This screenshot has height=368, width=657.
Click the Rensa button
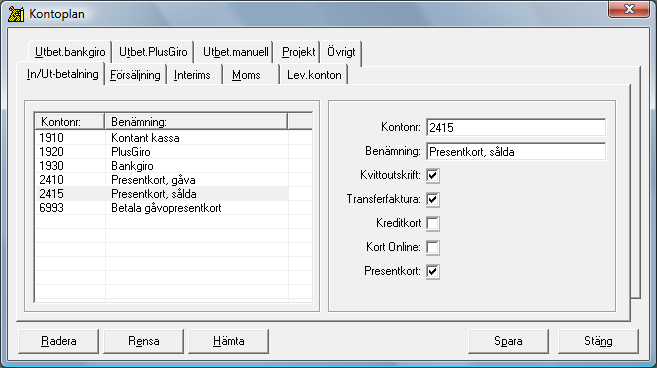pos(144,341)
